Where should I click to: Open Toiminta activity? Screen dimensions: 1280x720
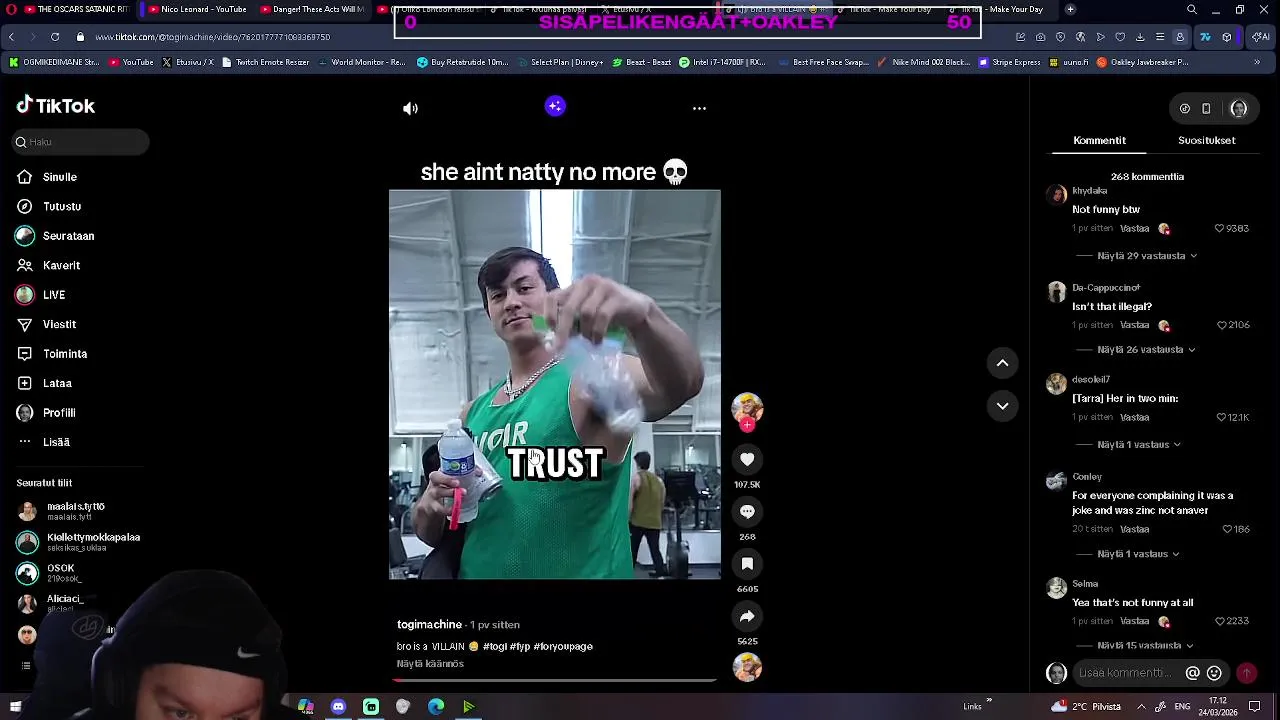[x=51, y=354]
